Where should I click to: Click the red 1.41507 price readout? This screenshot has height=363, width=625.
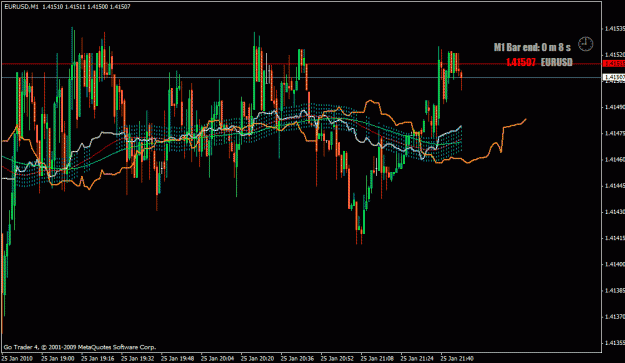(521, 63)
